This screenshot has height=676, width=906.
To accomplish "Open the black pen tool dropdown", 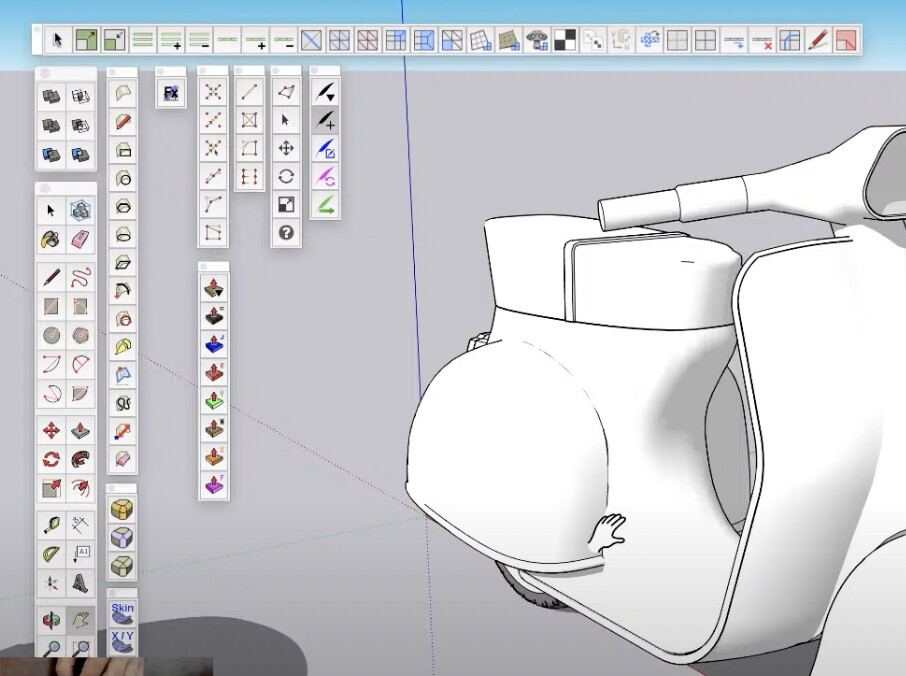I will point(325,92).
